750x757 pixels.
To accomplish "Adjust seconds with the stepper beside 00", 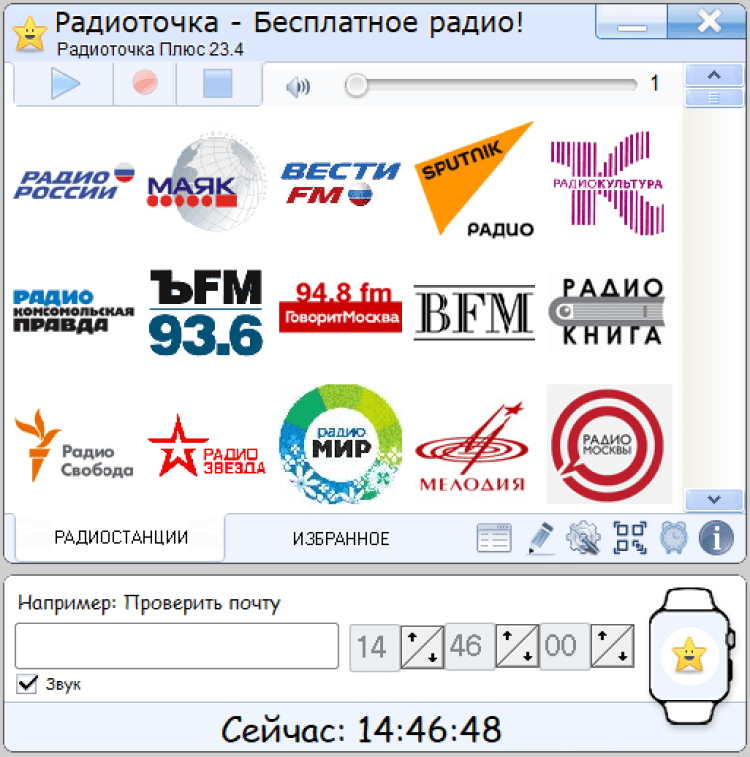I will (612, 646).
